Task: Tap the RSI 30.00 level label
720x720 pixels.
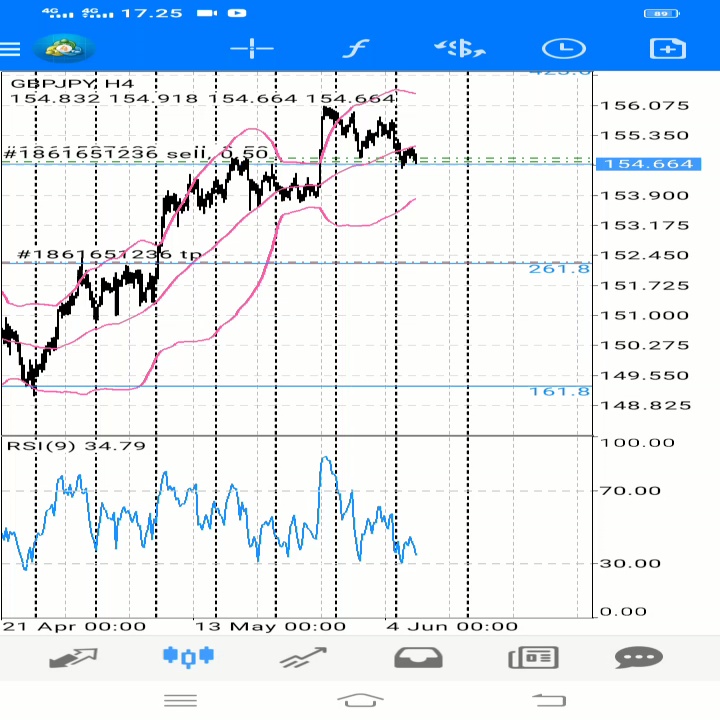Action: coord(630,563)
